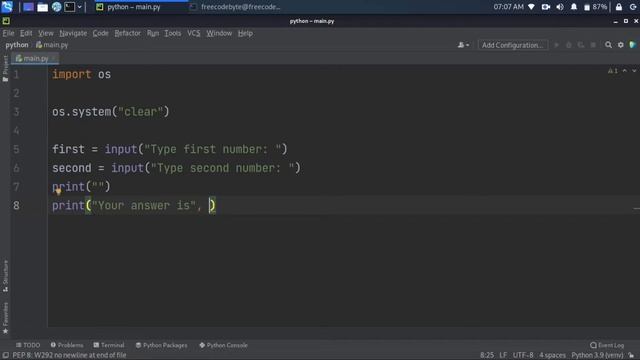Click the 8:25 caret position indicator
The width and height of the screenshot is (640, 360).
click(x=487, y=355)
